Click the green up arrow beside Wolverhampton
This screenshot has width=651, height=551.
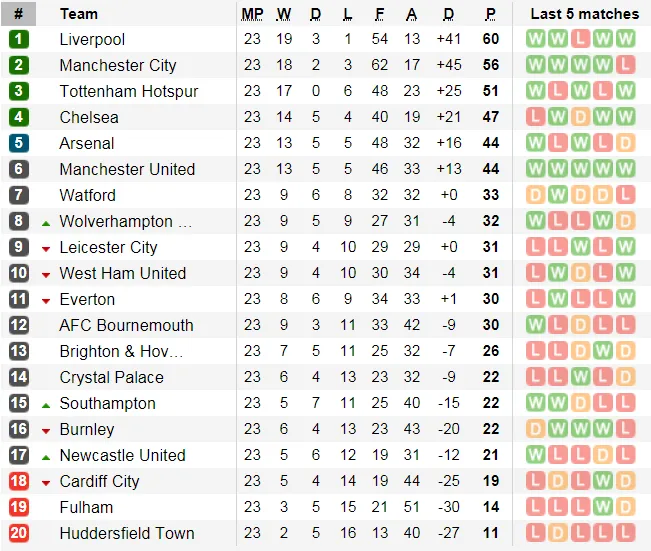[46, 221]
